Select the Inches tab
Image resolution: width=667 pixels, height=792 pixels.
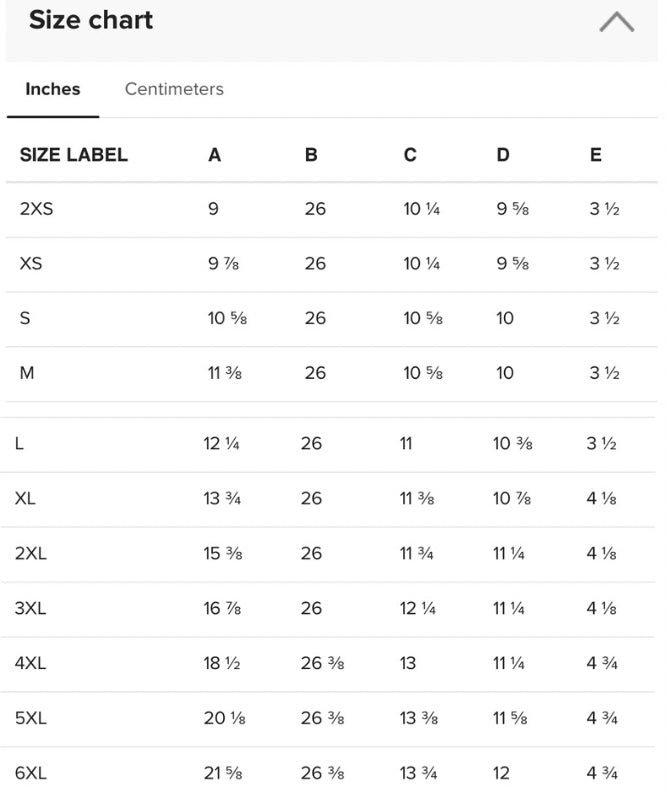[x=53, y=89]
